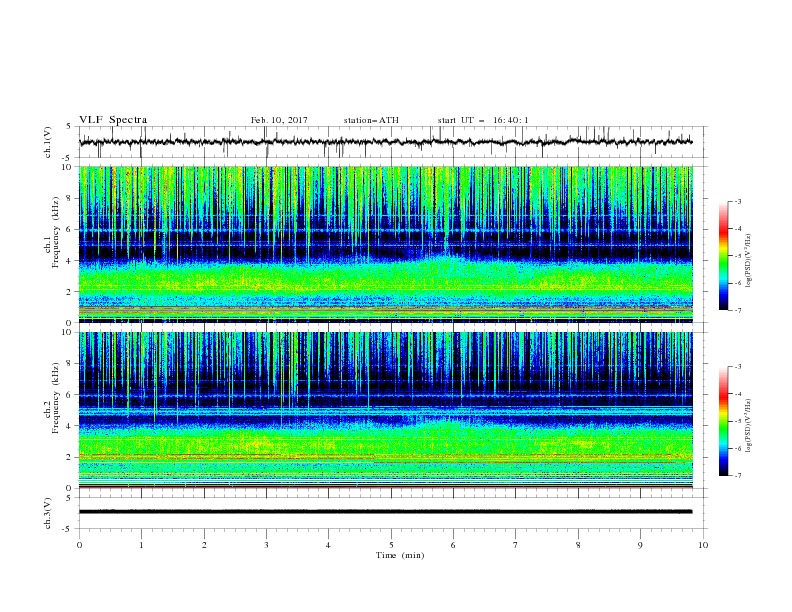
Task: Select the 'station=ATH' label
Action: pos(371,120)
